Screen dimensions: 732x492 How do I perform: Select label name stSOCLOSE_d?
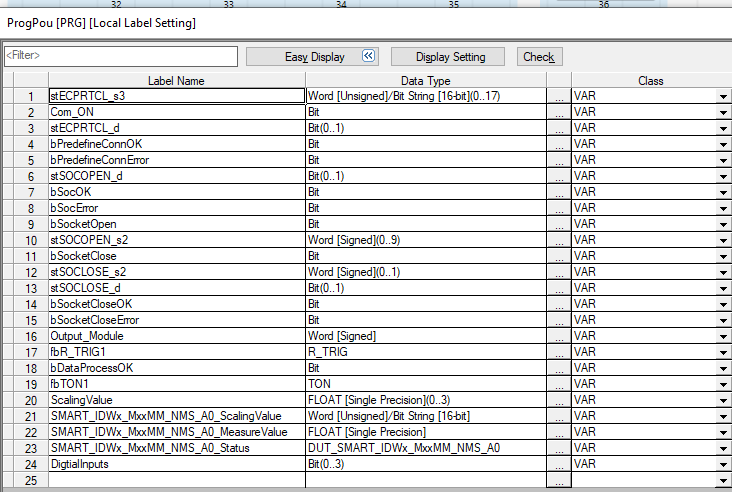pos(177,288)
